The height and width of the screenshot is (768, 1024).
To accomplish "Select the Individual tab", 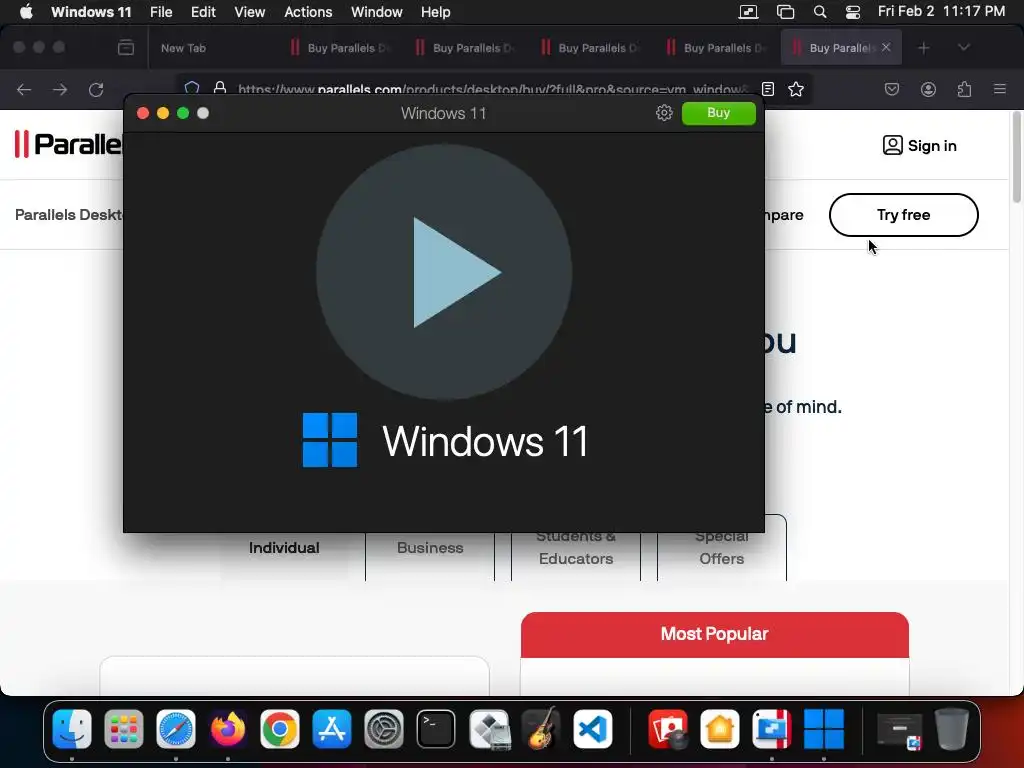I will coord(284,548).
